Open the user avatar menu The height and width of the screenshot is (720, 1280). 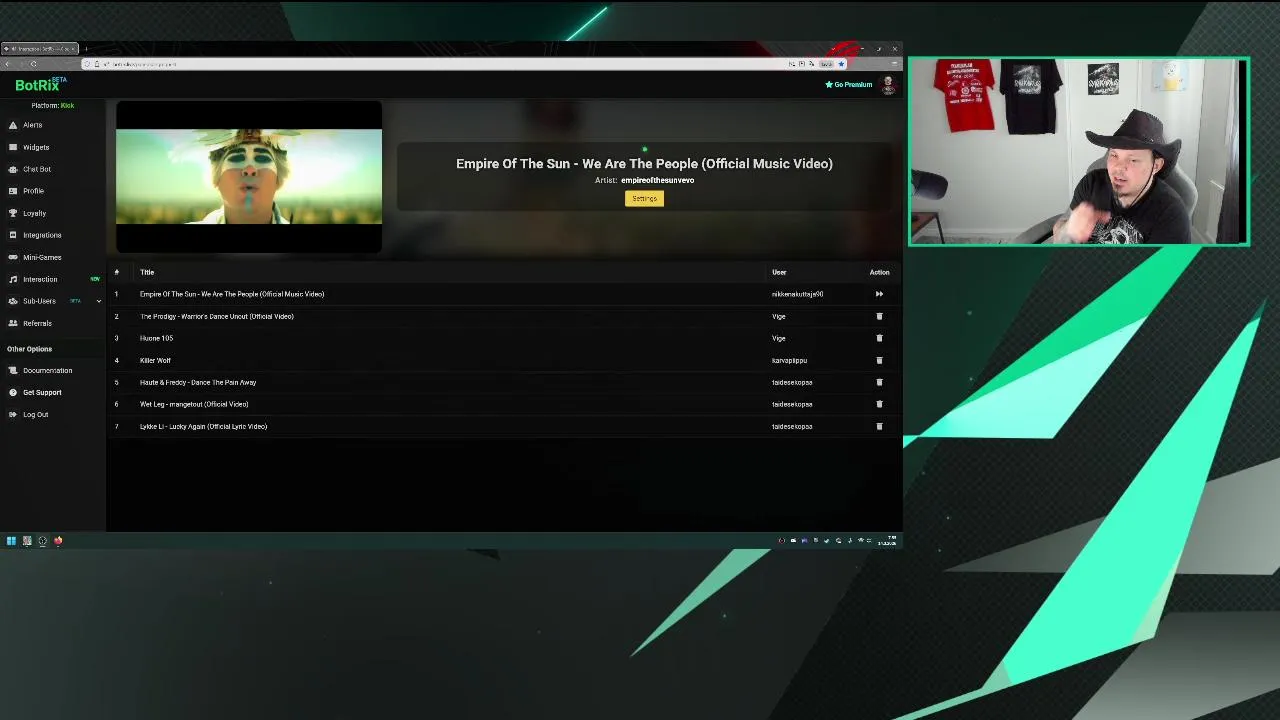click(x=888, y=85)
